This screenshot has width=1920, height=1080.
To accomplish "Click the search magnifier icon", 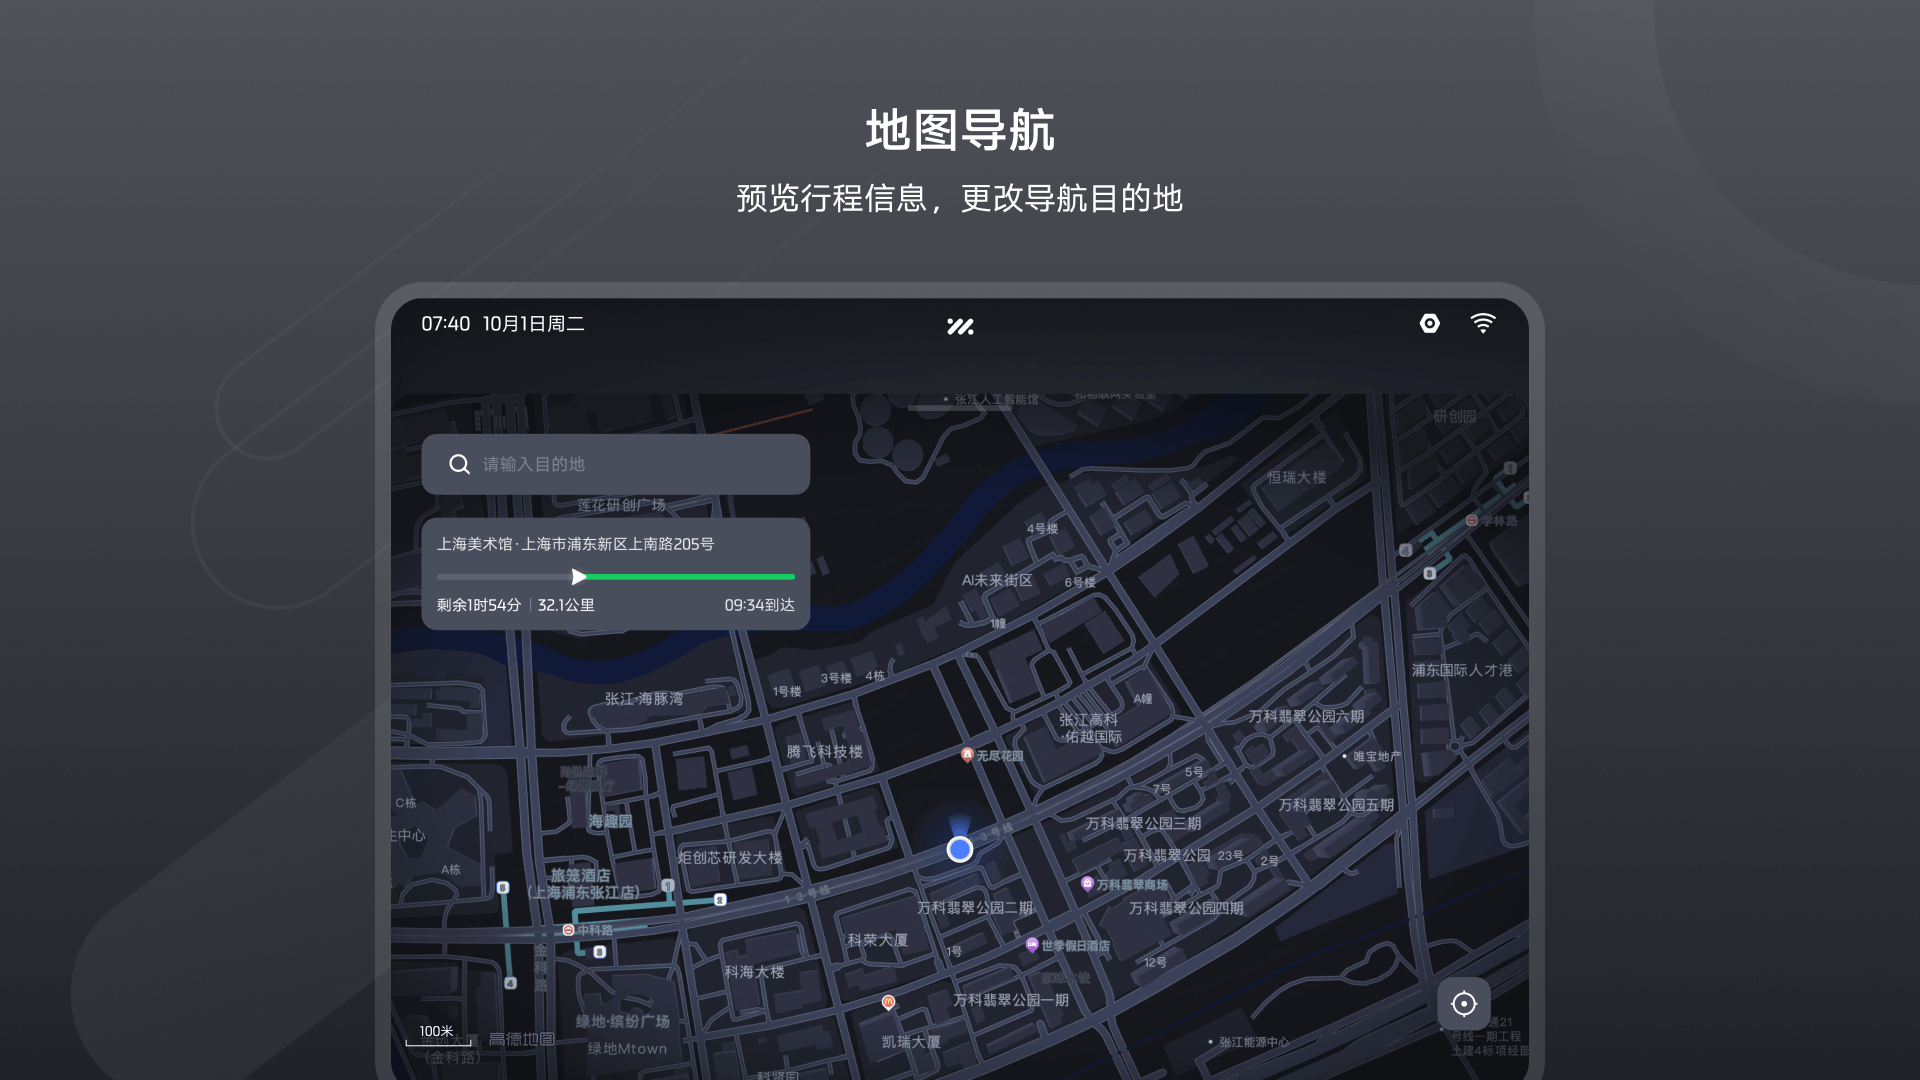I will pyautogui.click(x=459, y=464).
